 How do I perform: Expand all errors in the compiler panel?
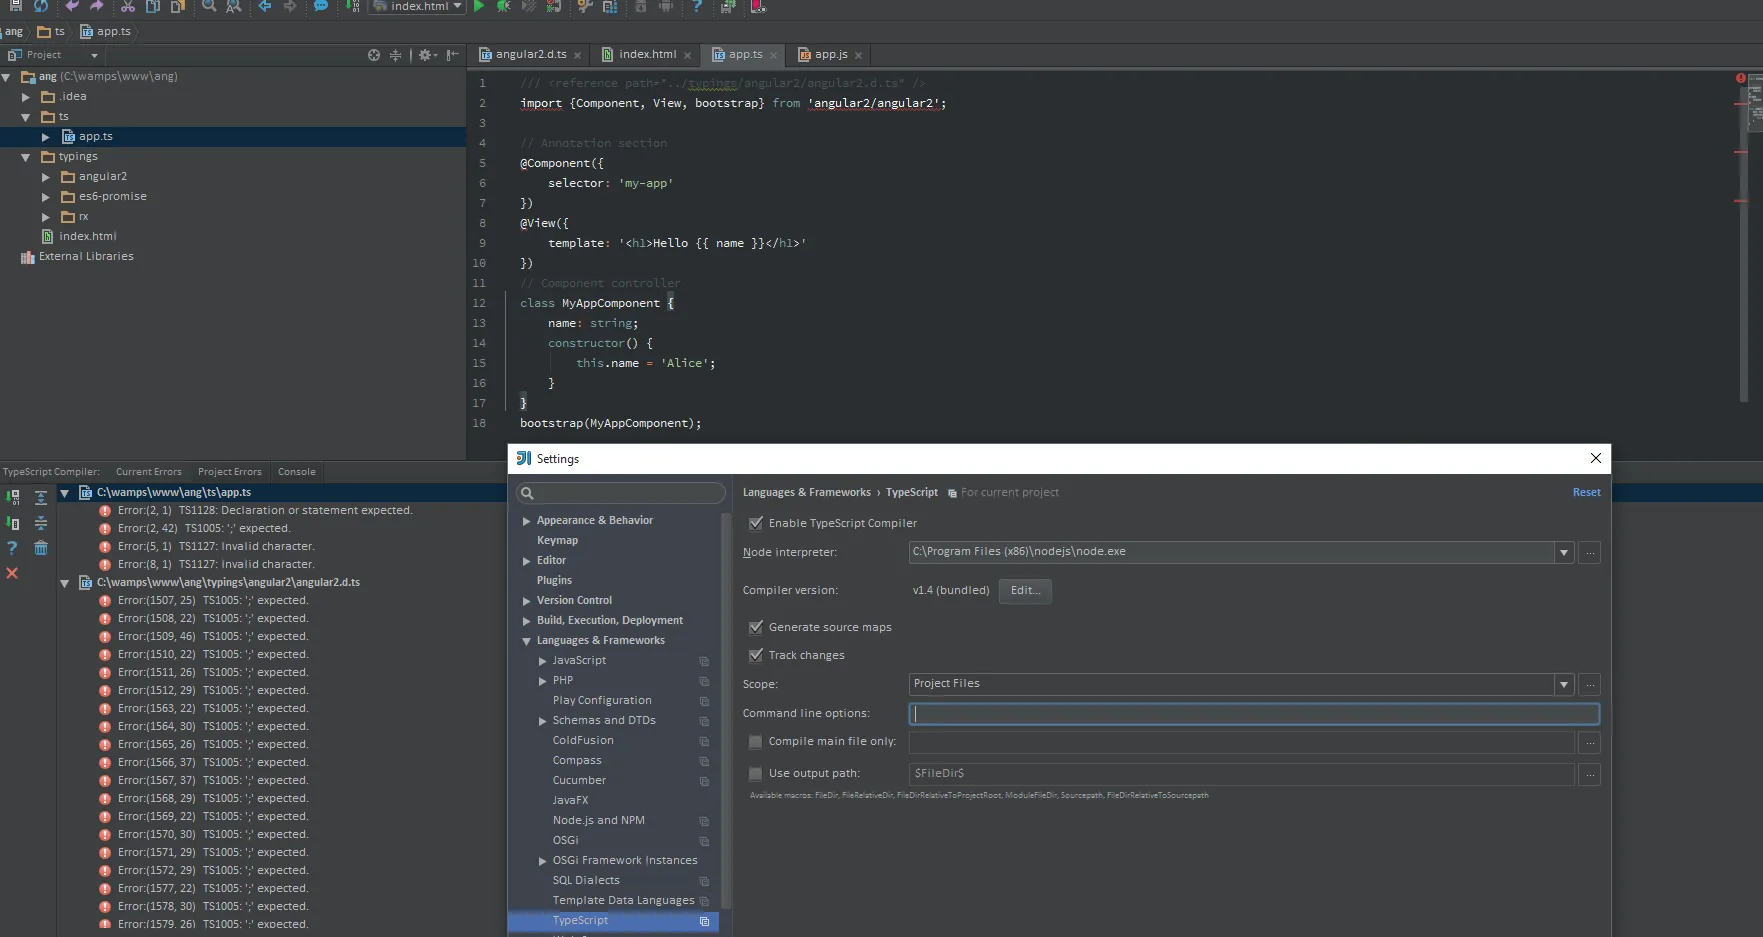41,497
